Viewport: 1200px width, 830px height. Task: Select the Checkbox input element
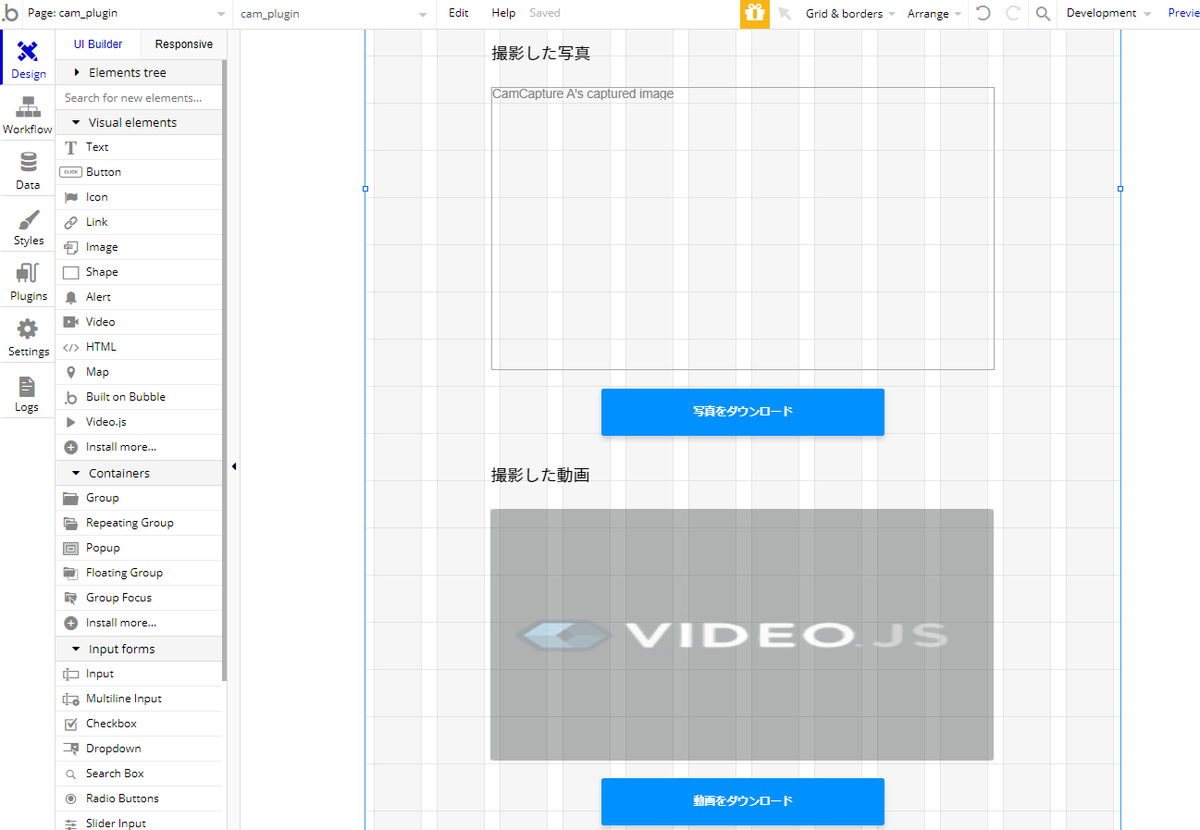click(110, 723)
